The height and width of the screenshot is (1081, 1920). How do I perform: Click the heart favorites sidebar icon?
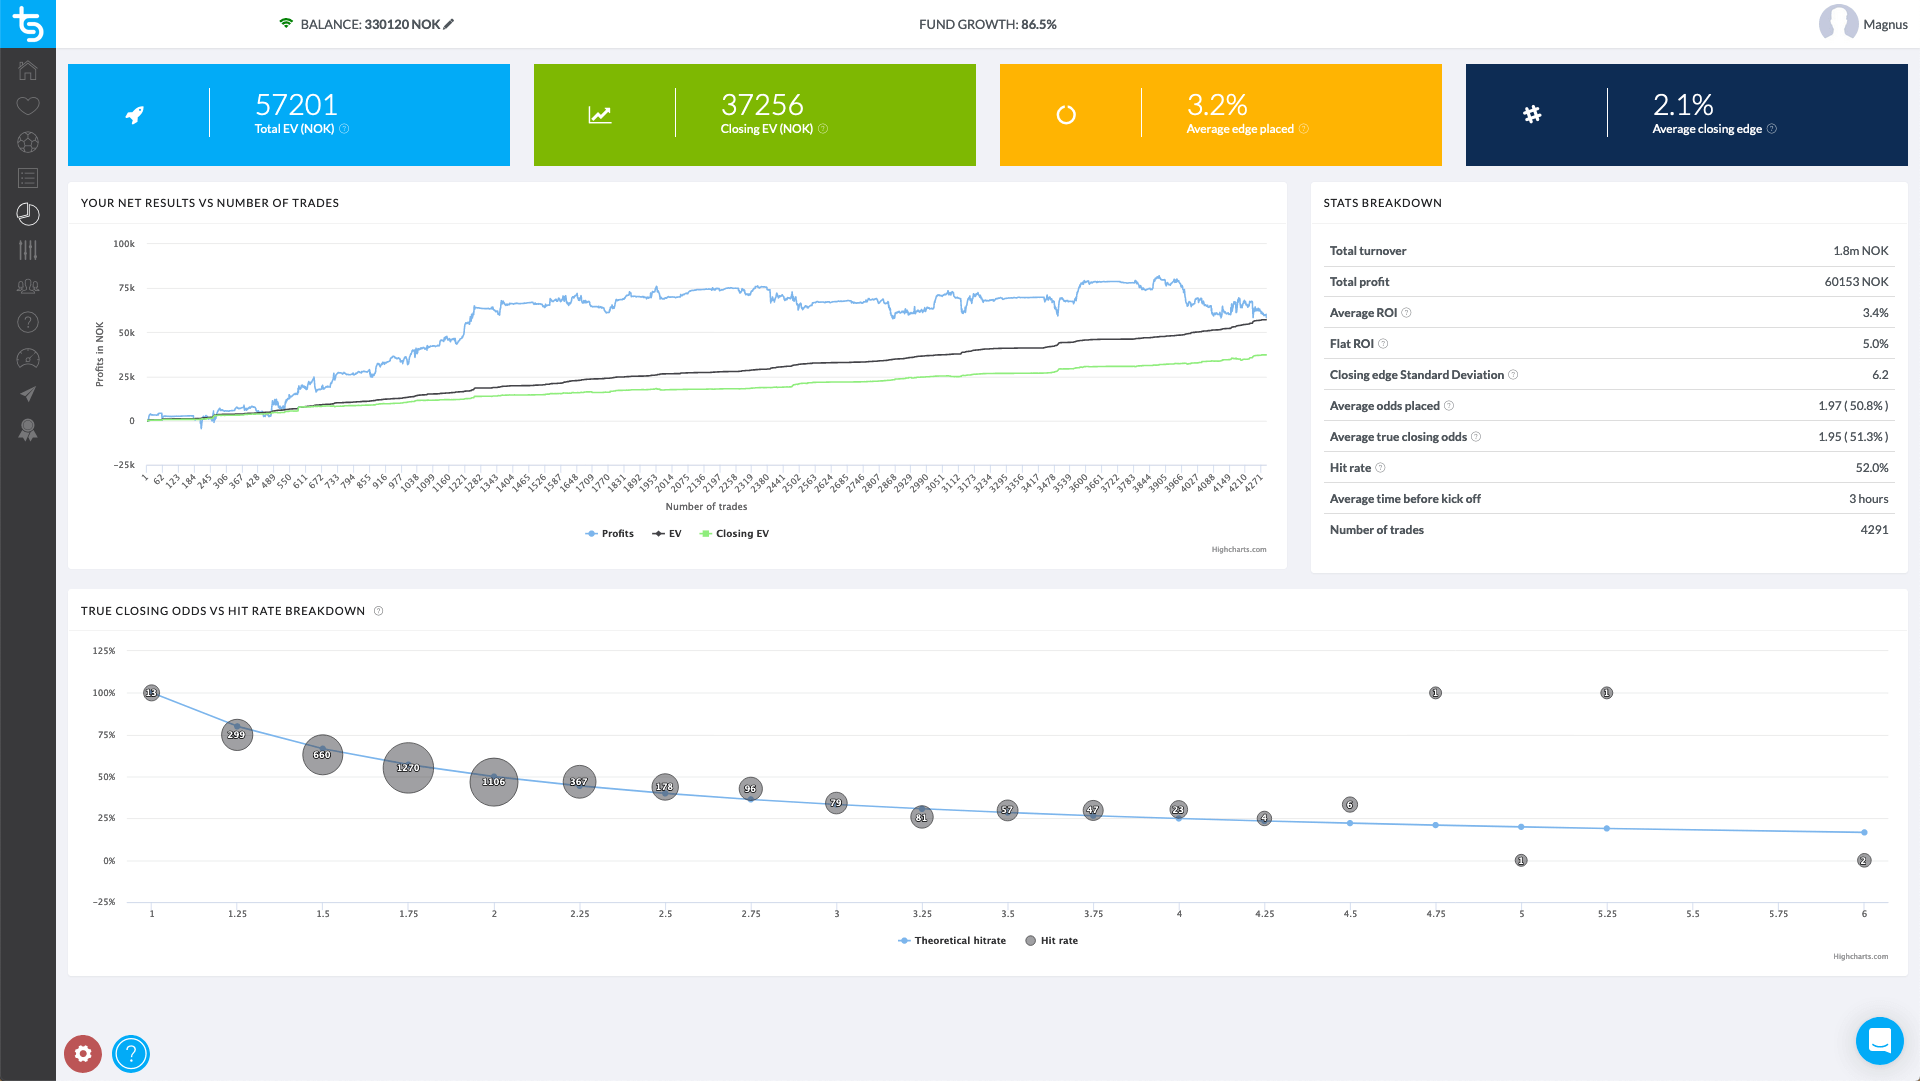click(x=28, y=106)
